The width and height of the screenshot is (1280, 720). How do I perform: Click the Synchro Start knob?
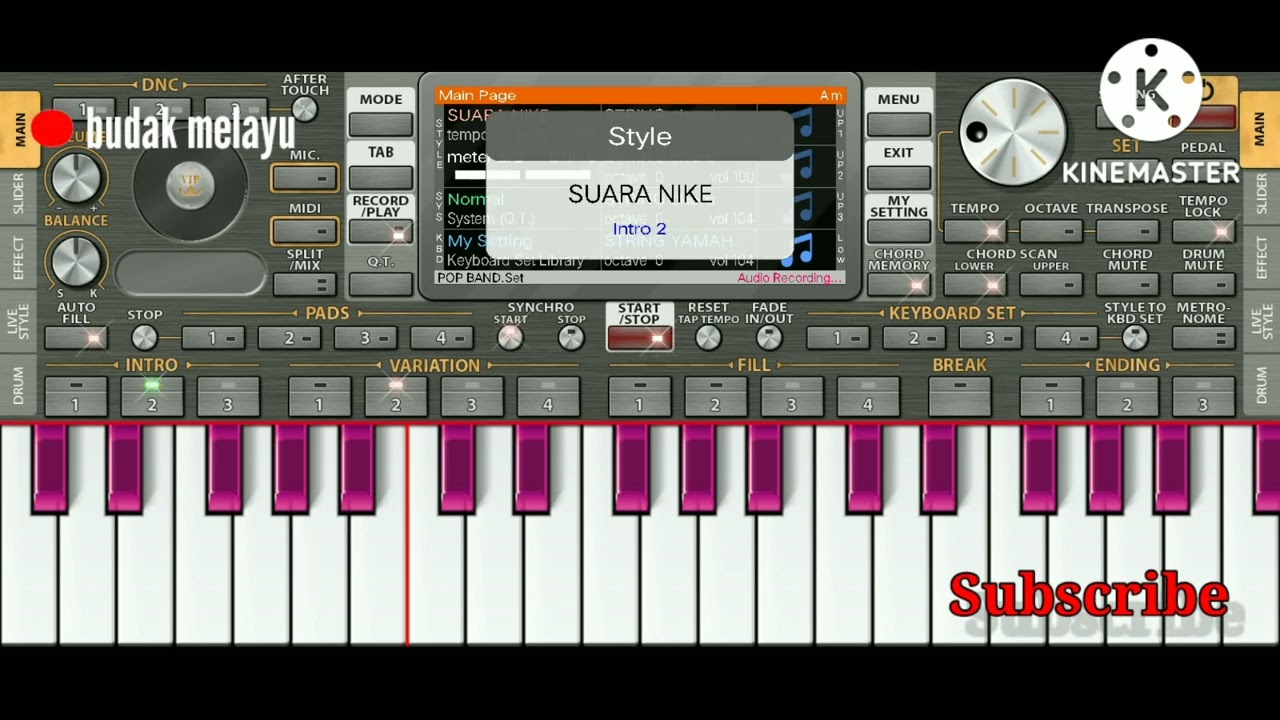click(510, 338)
